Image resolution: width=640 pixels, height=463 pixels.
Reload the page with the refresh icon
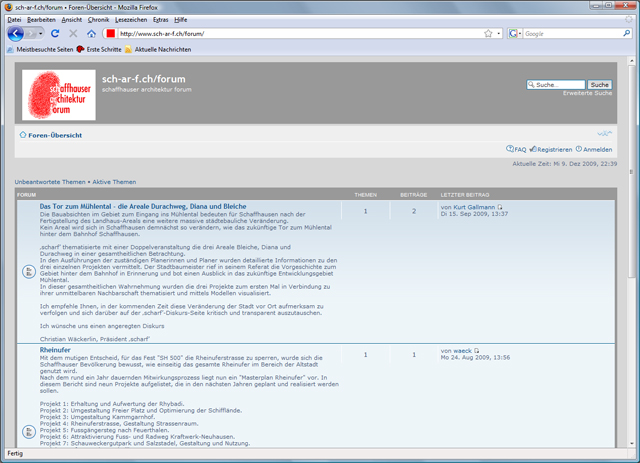click(x=55, y=34)
